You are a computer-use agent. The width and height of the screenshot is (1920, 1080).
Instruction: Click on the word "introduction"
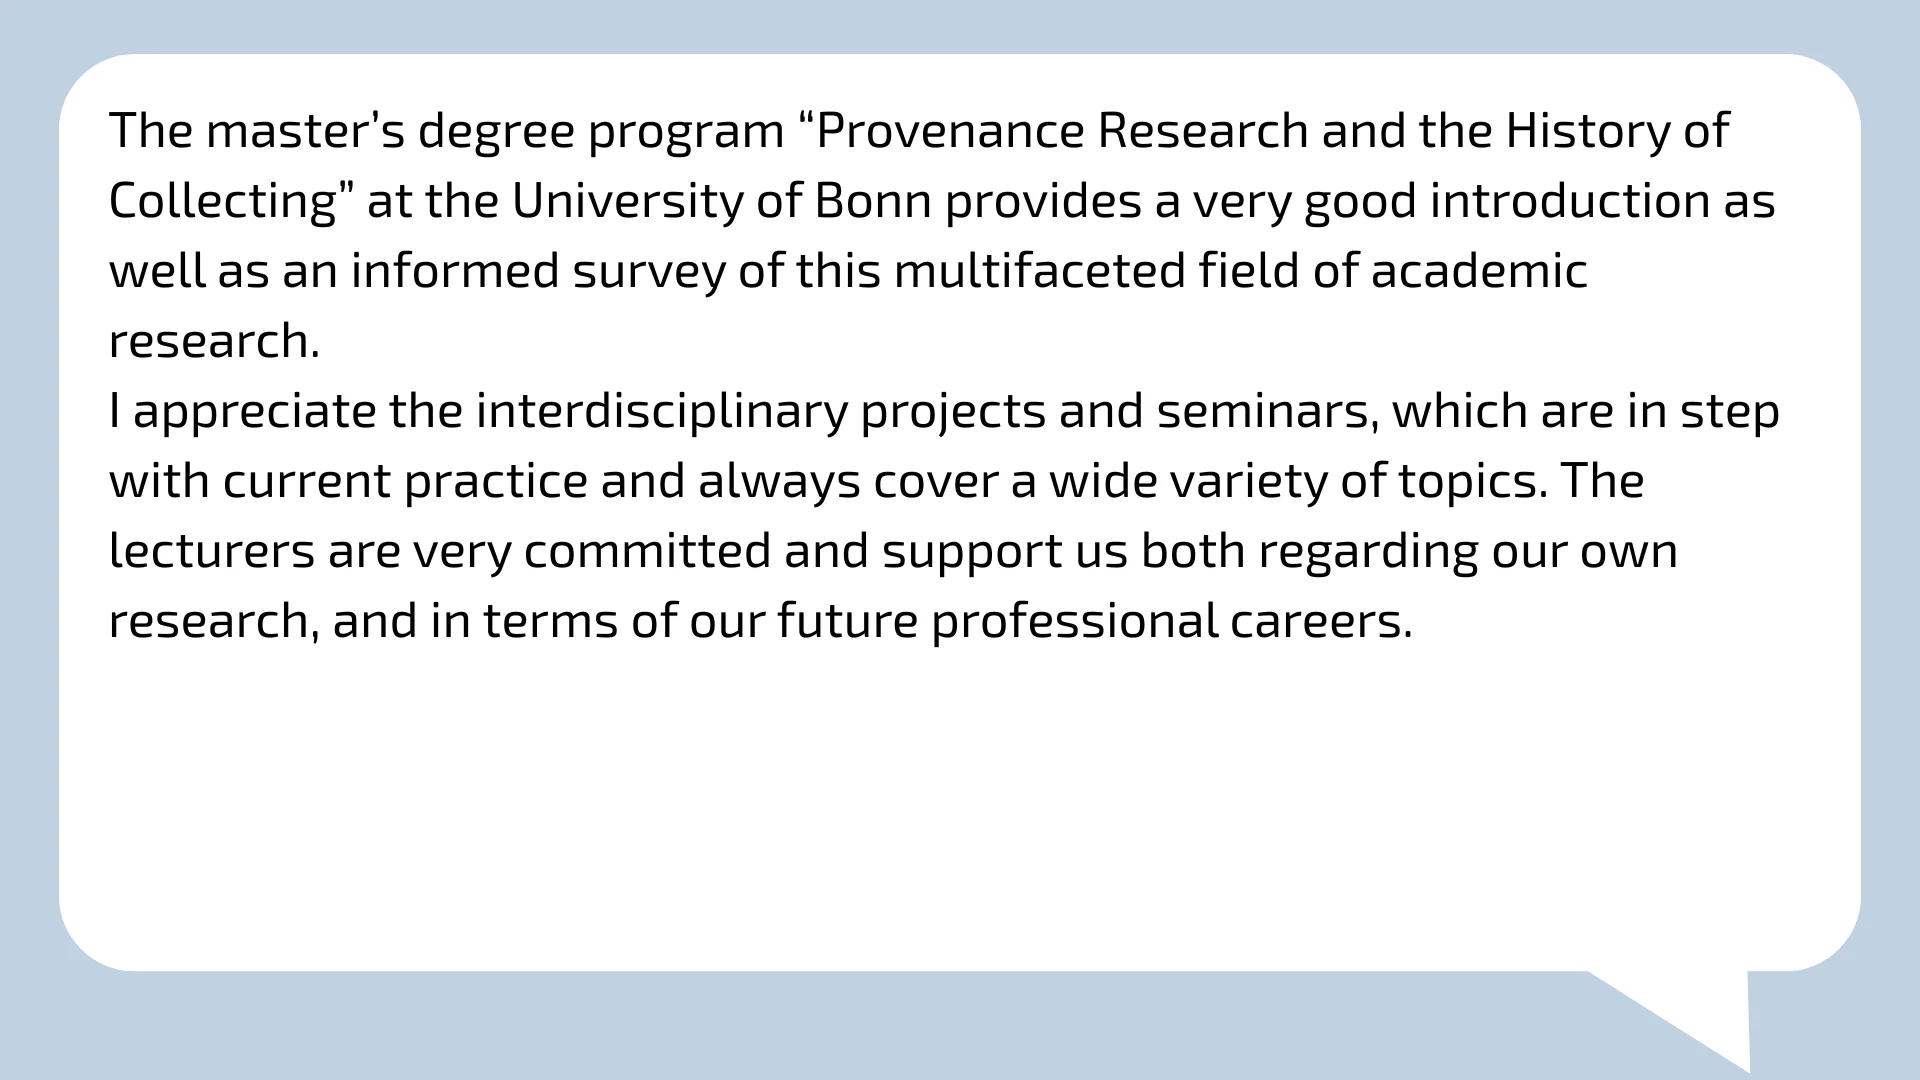(x=1569, y=201)
